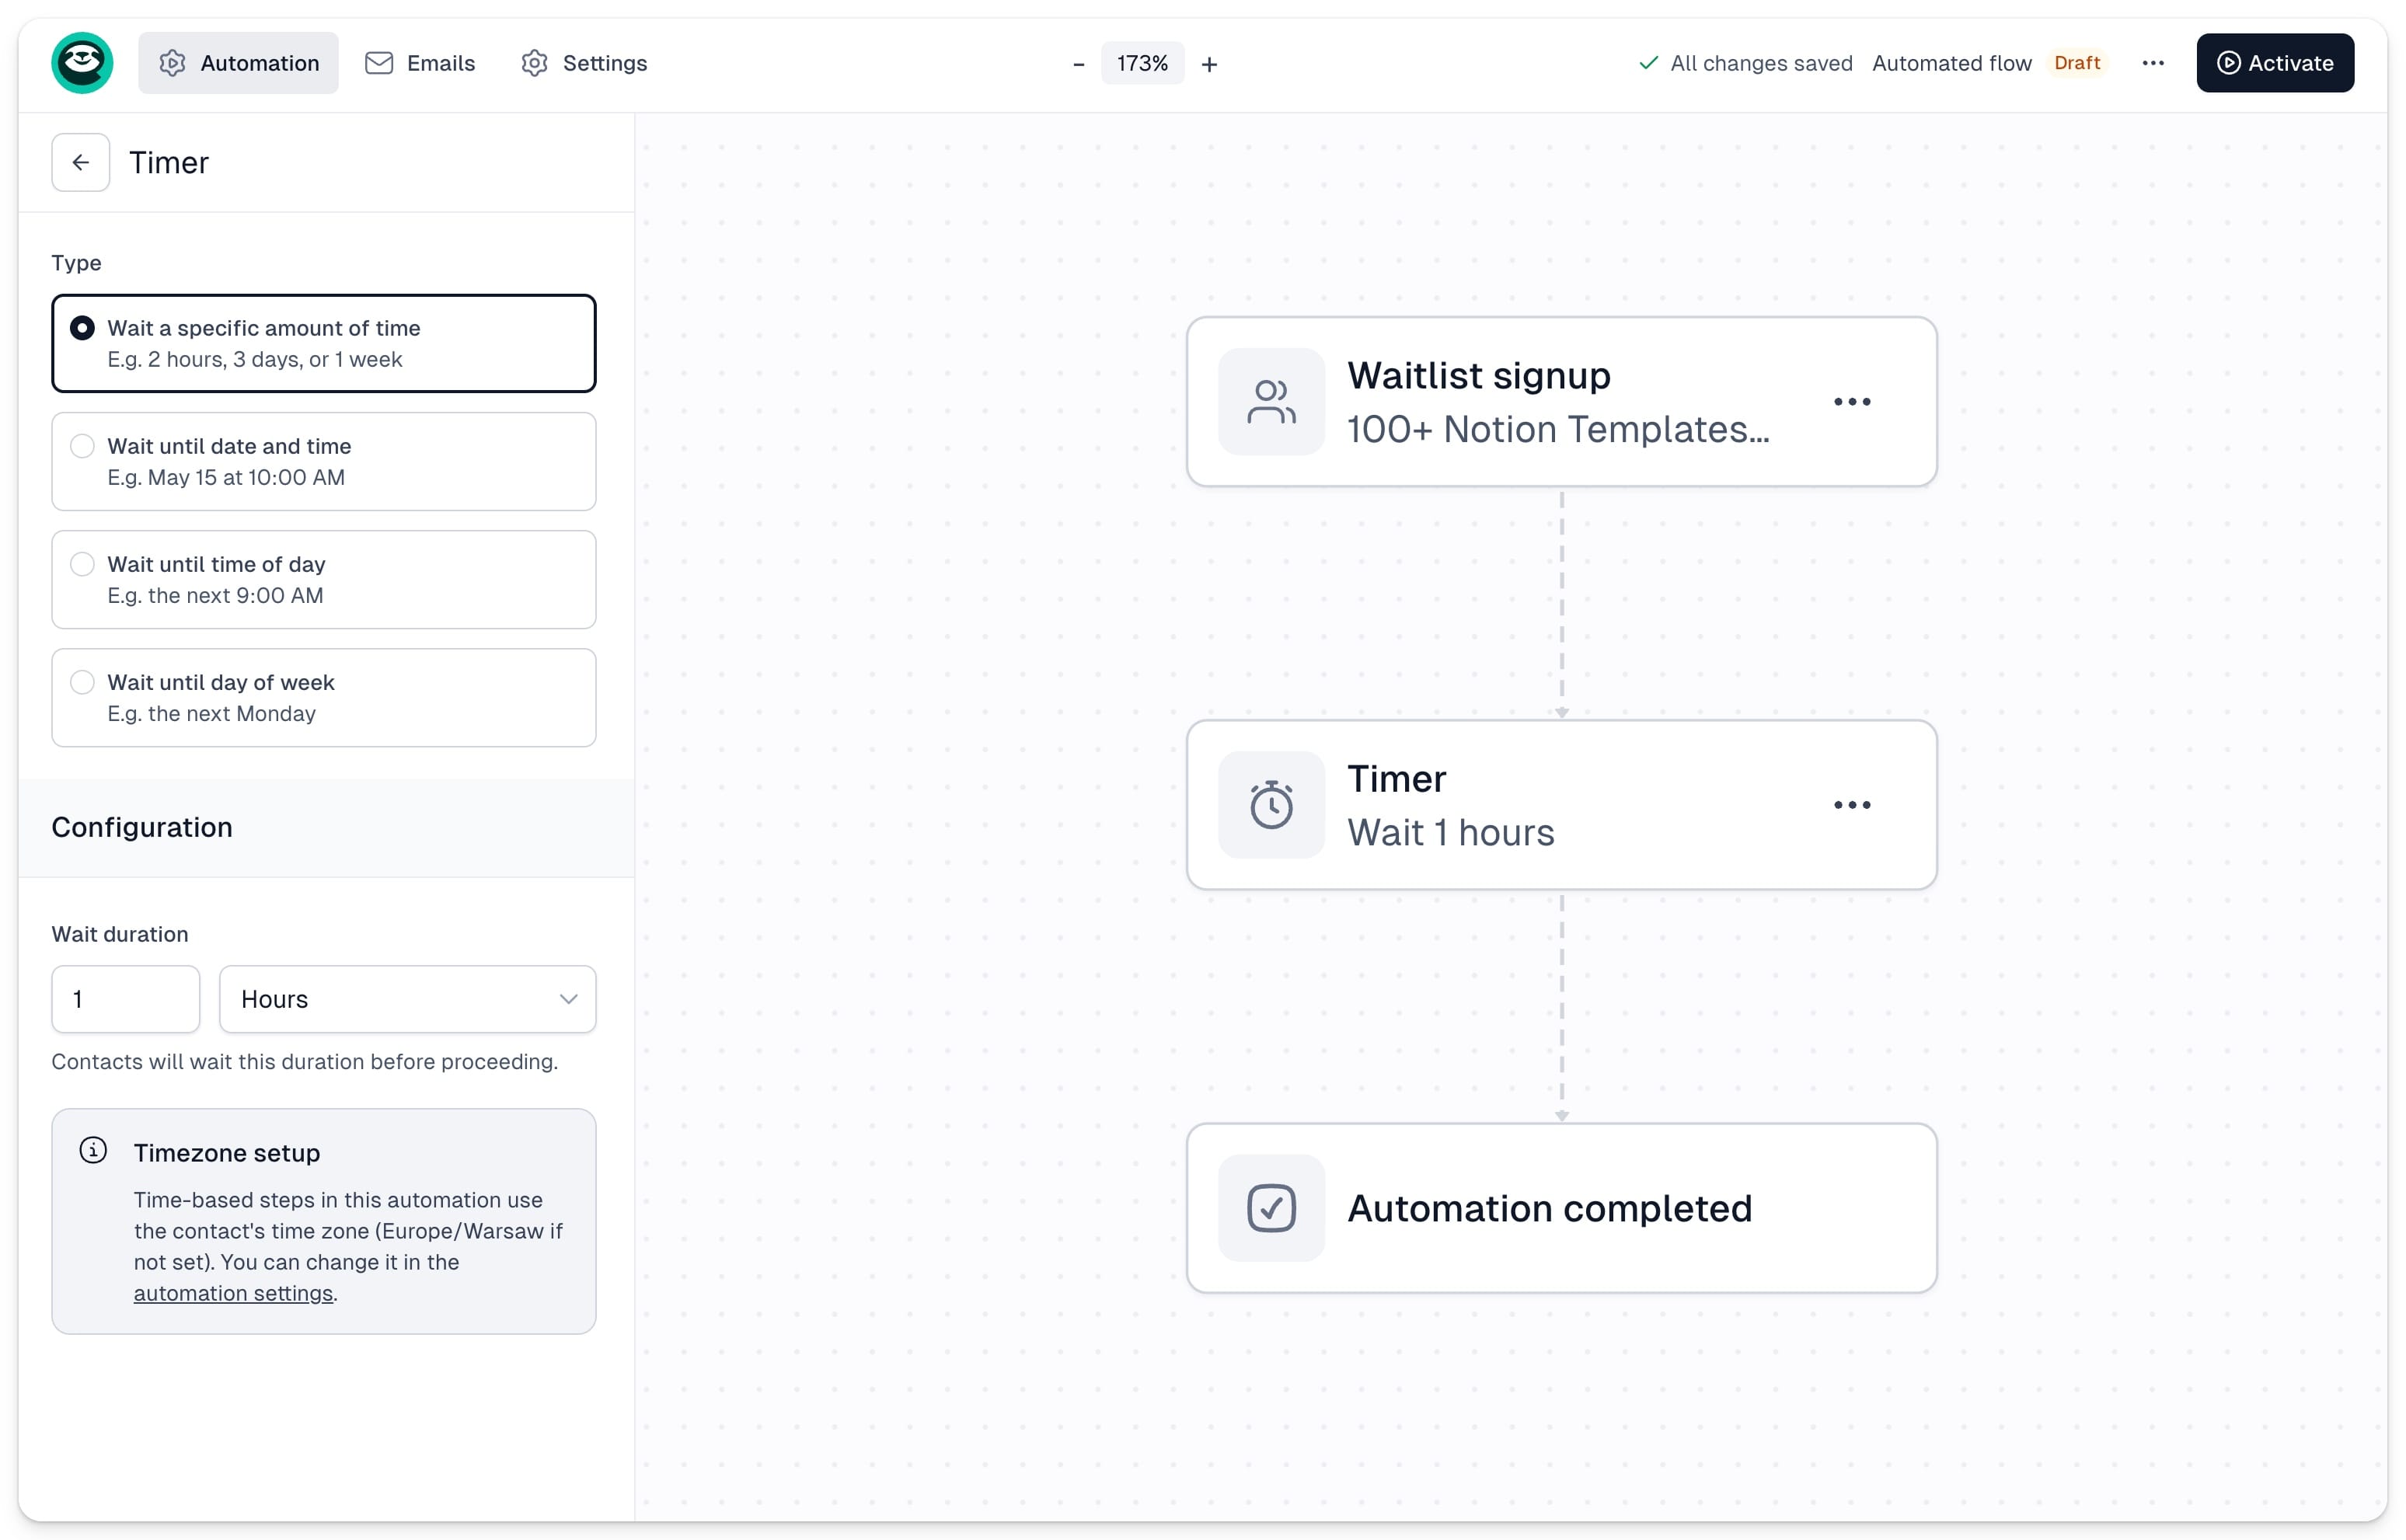Click the Wait 1 hours text
2406x1540 pixels.
click(1450, 832)
